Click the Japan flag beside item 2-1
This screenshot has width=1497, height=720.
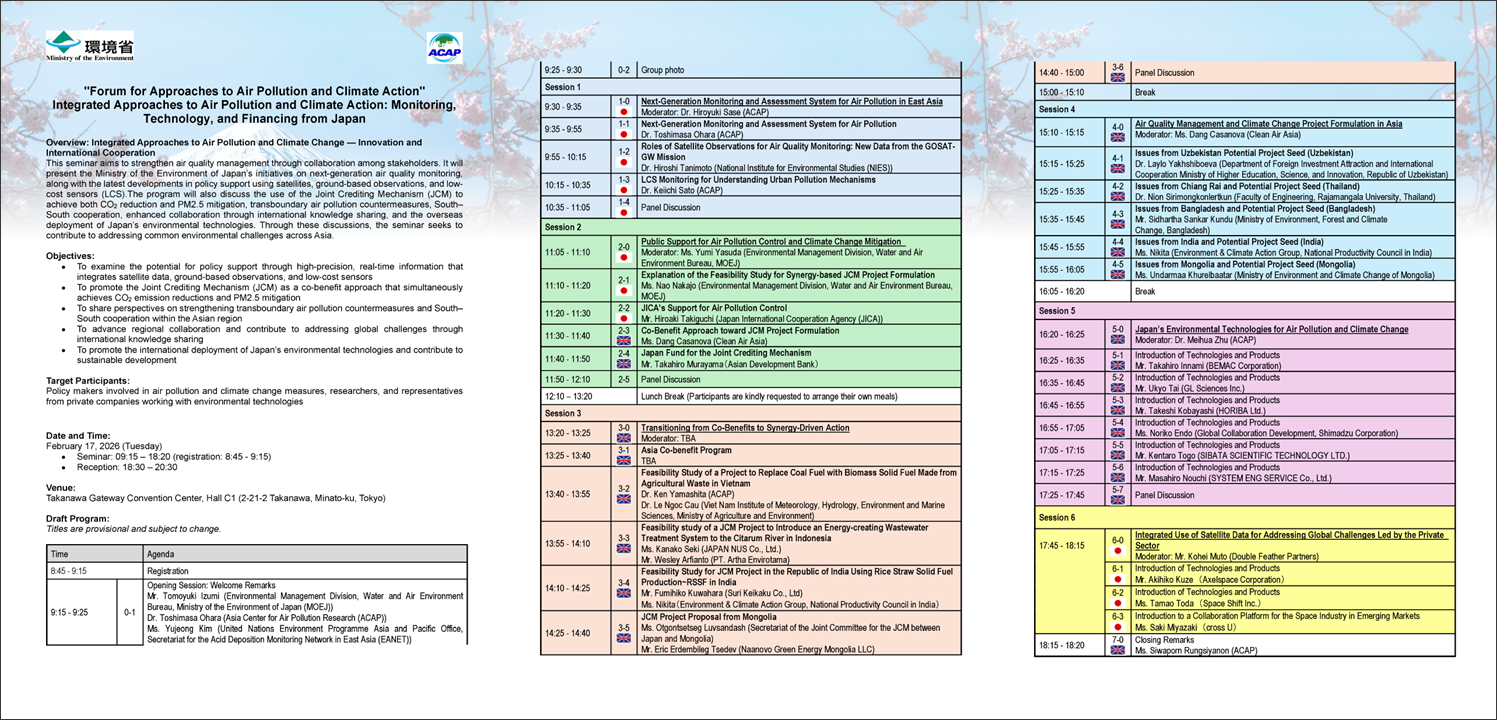tap(624, 290)
